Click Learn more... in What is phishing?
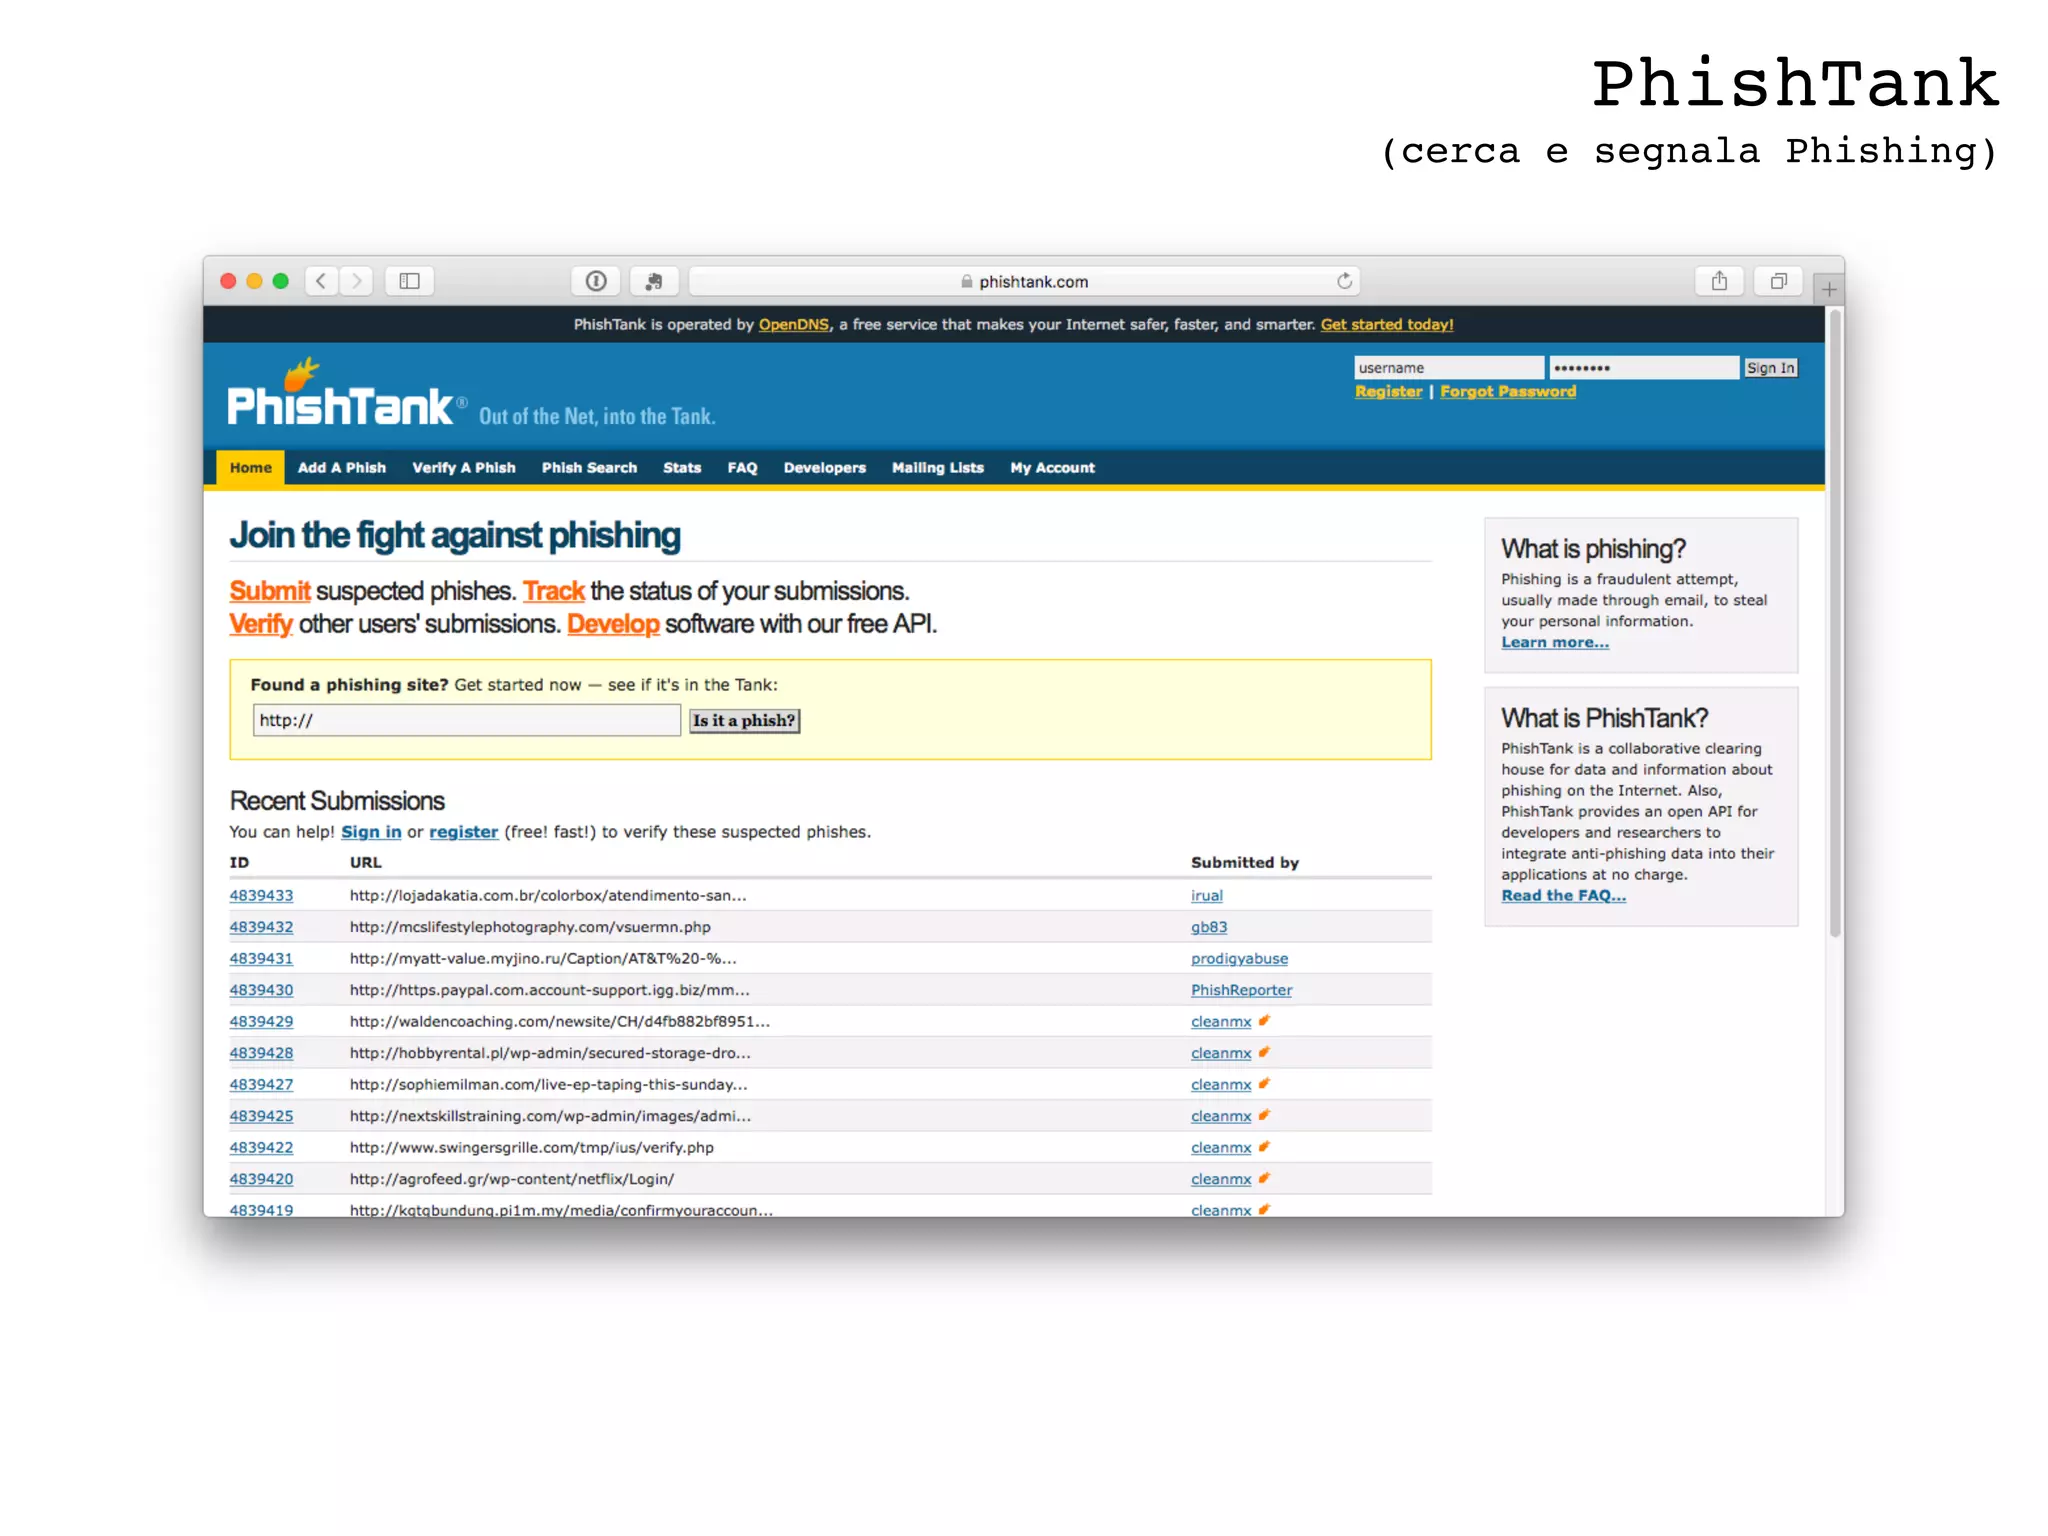 1555,642
